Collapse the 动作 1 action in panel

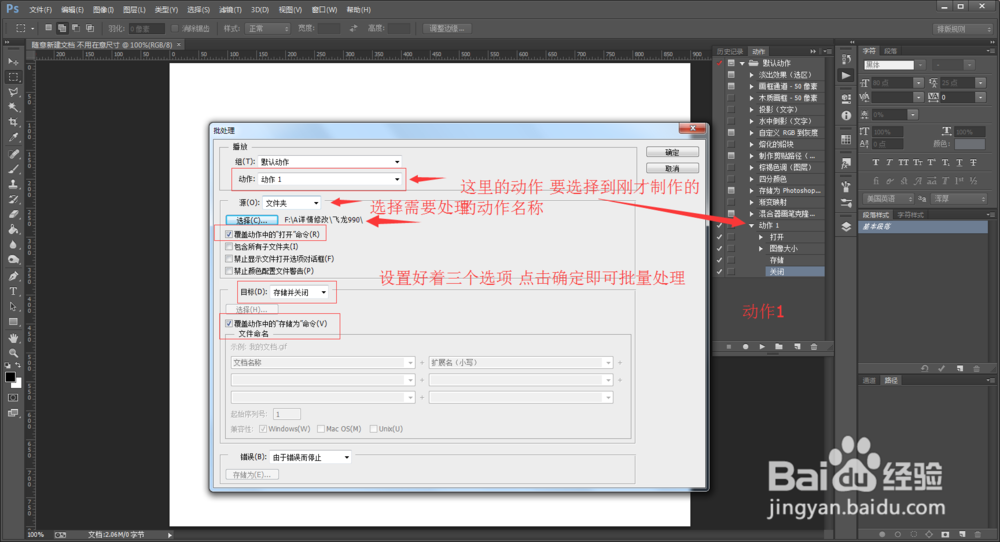pyautogui.click(x=751, y=225)
